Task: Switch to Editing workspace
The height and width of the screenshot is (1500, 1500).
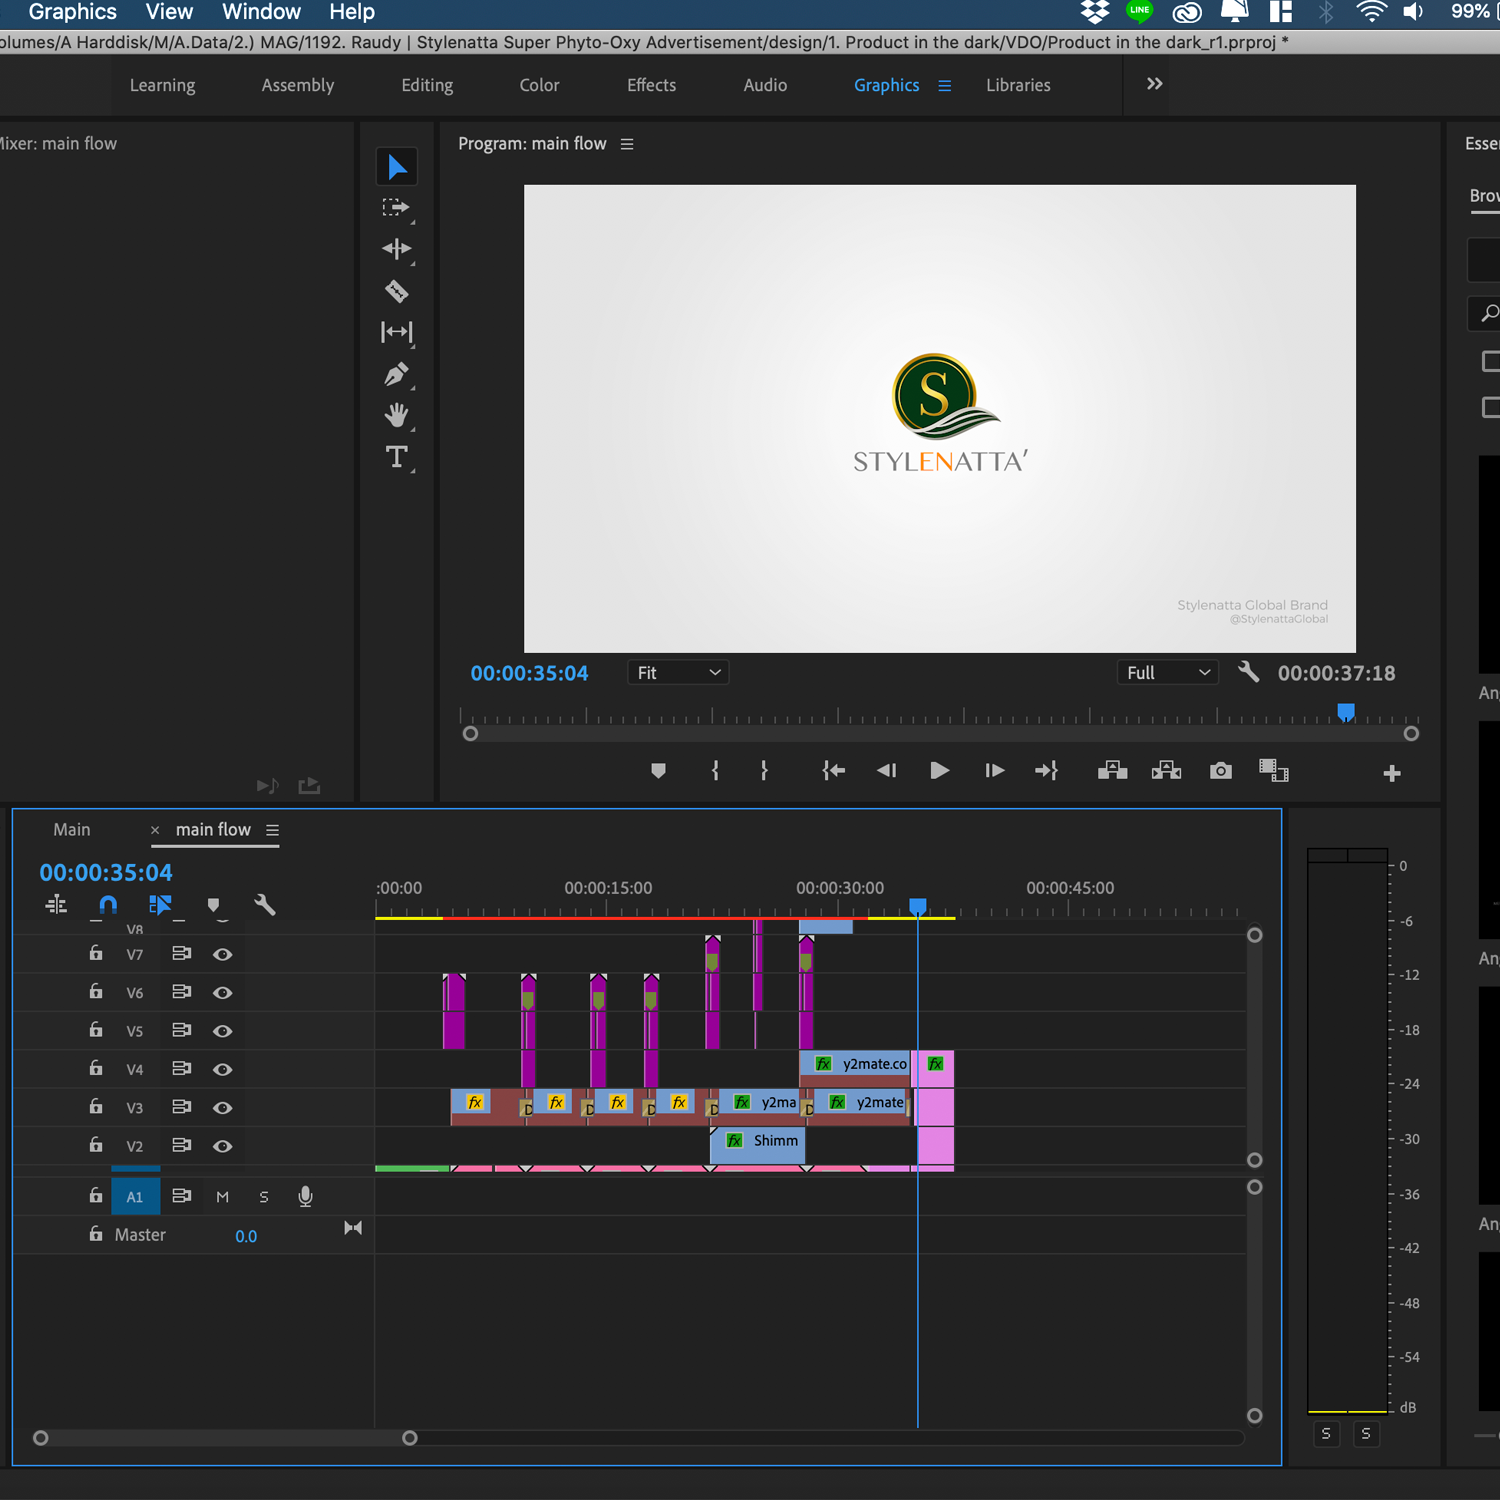Action: [x=427, y=86]
